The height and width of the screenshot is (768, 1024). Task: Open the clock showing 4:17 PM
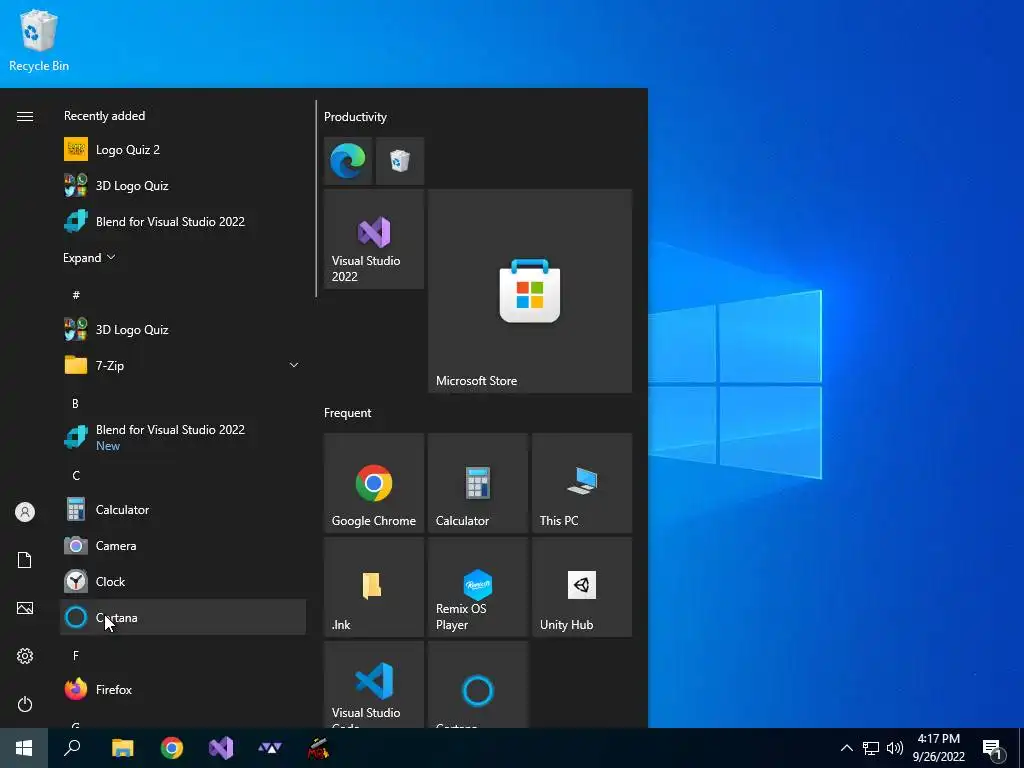tap(938, 748)
